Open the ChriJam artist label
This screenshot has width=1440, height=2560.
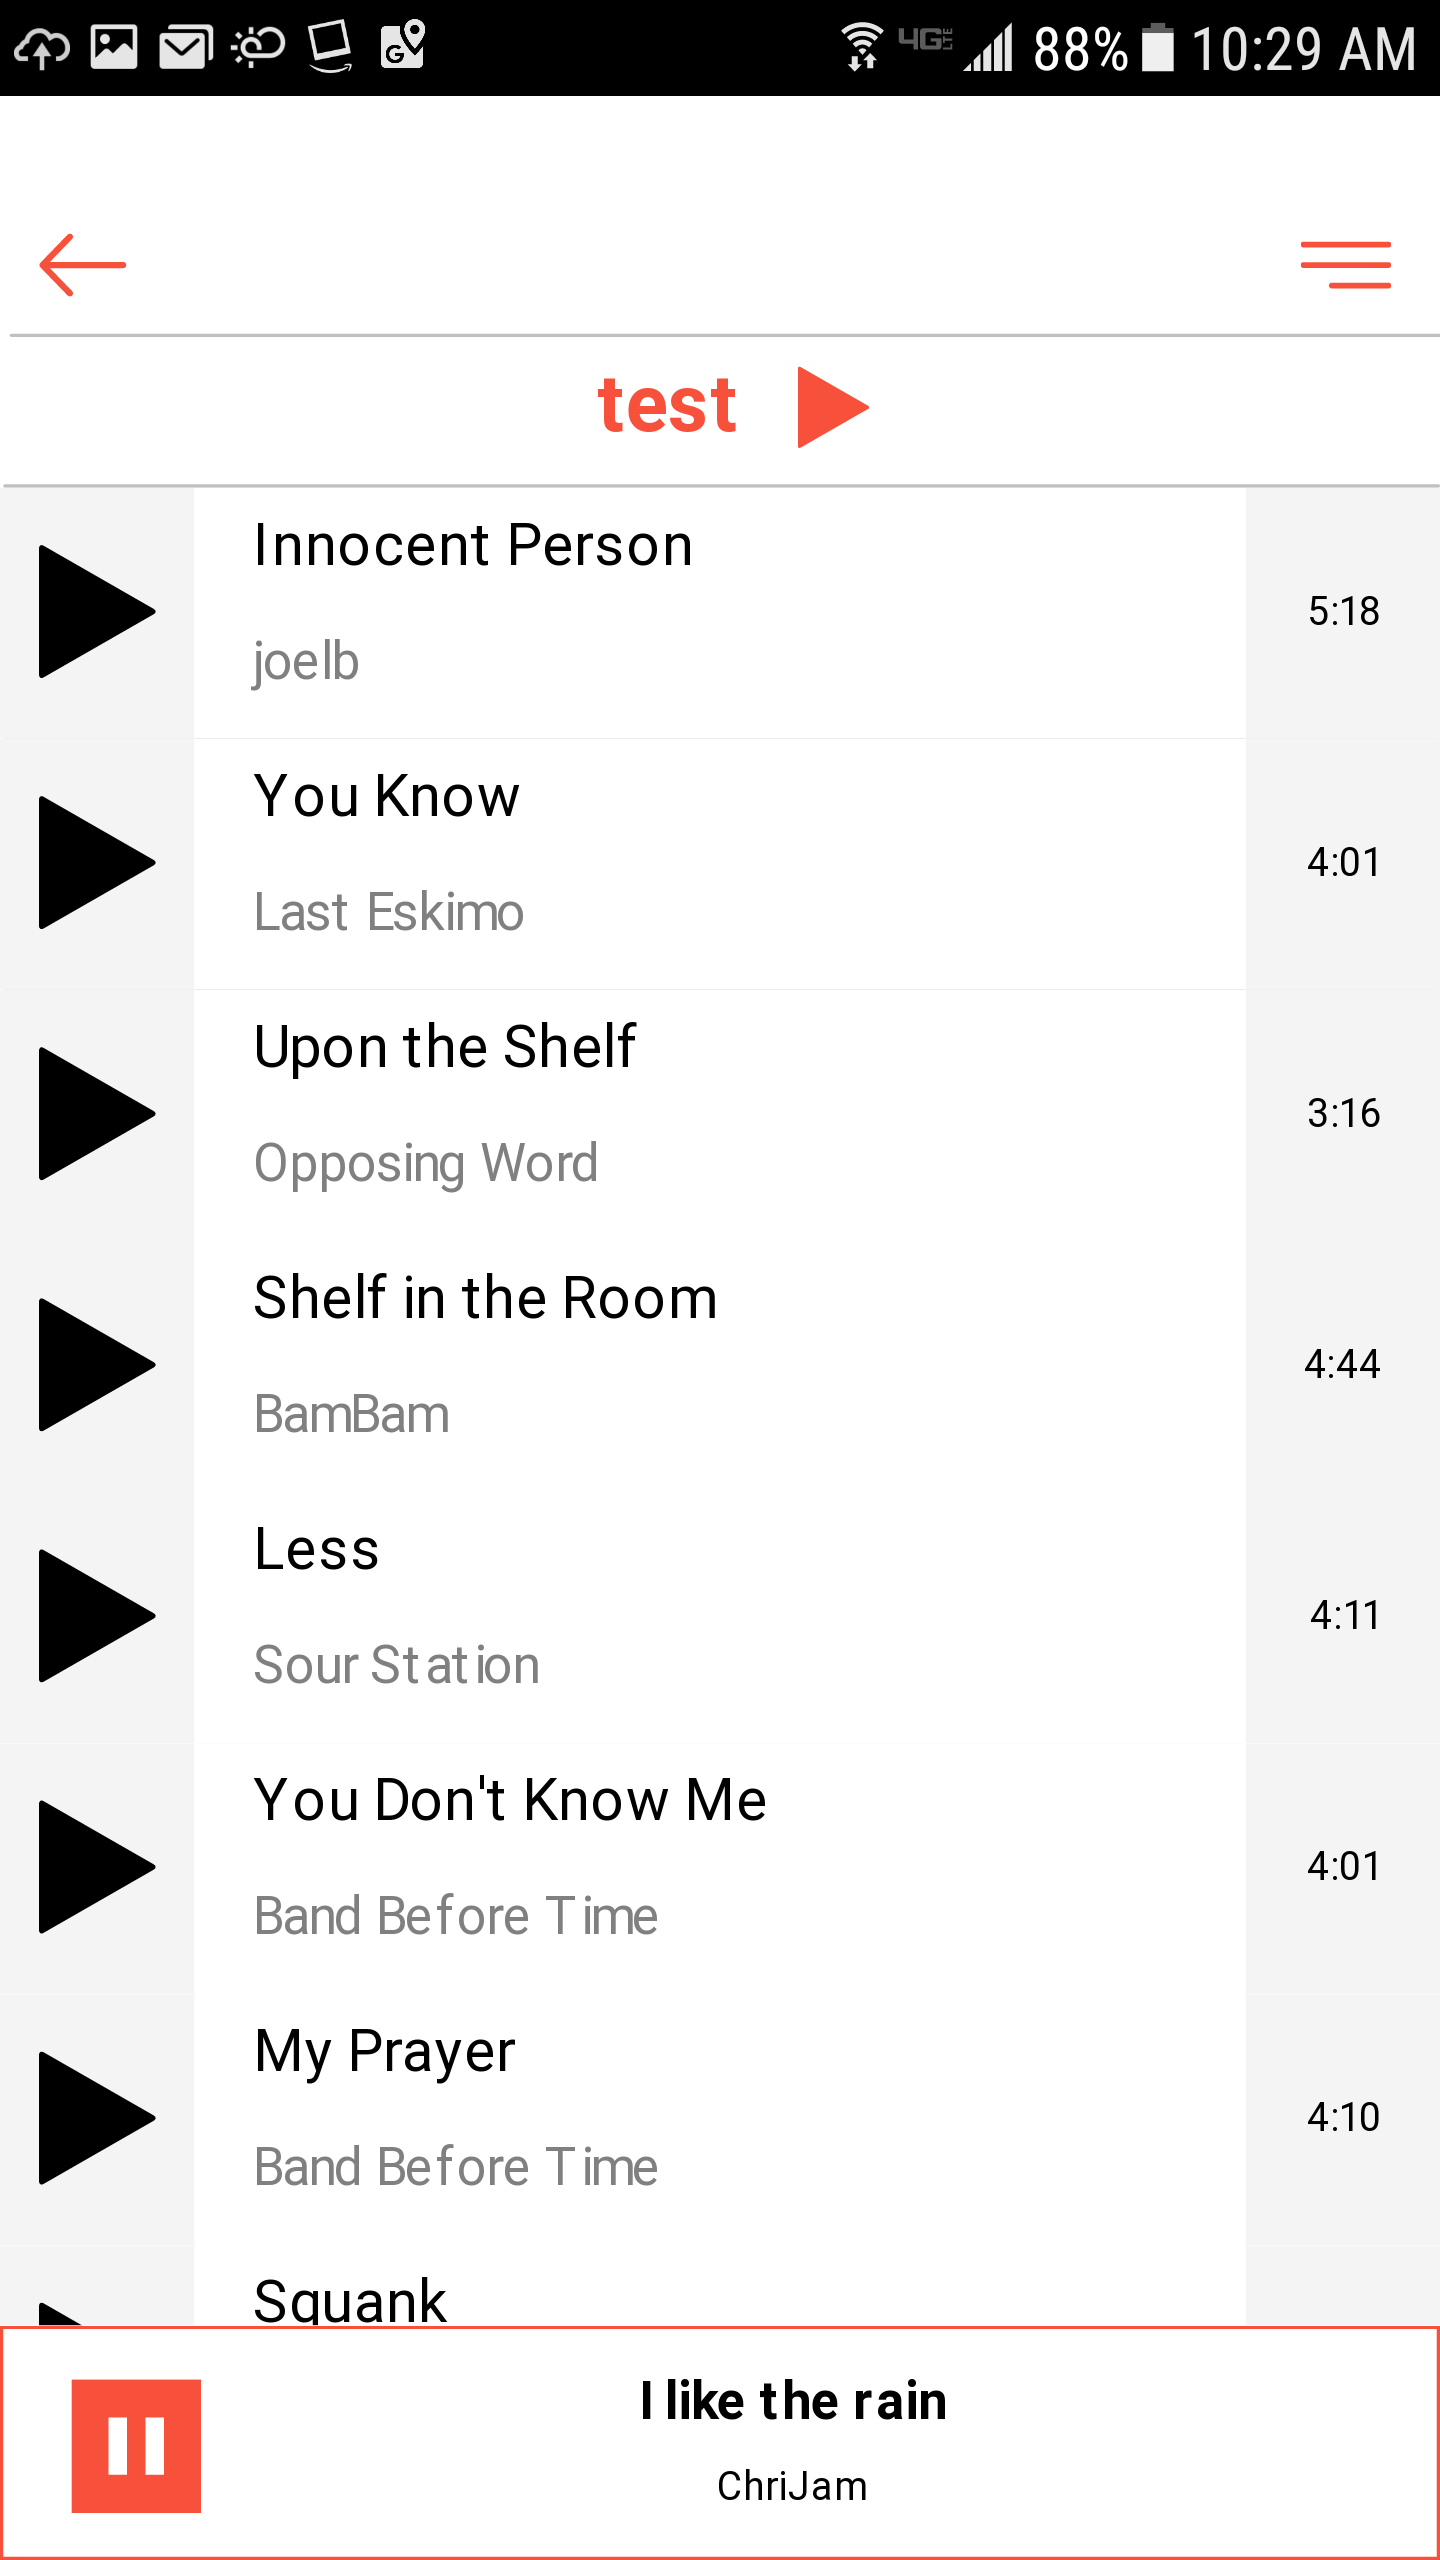(792, 2486)
